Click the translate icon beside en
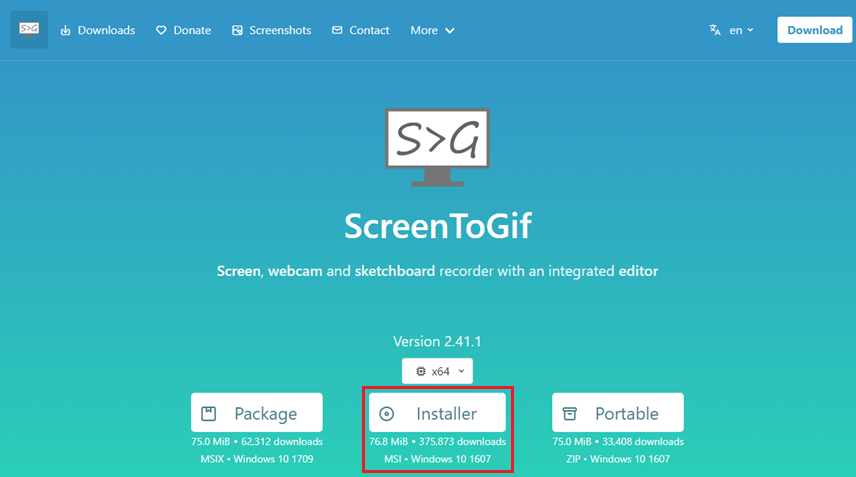The width and height of the screenshot is (856, 477). (x=715, y=30)
